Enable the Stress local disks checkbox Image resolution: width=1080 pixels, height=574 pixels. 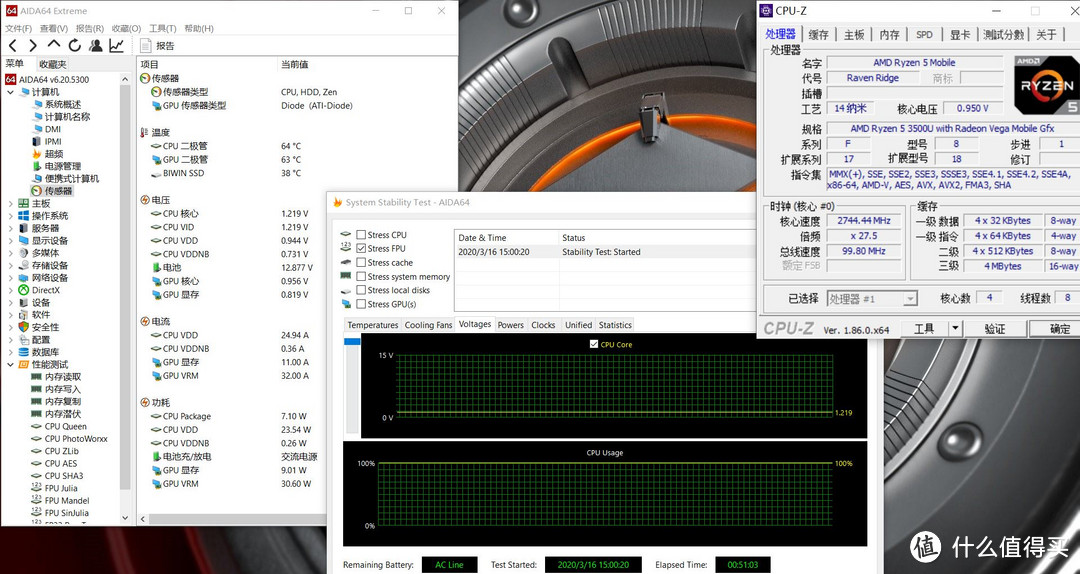[361, 290]
